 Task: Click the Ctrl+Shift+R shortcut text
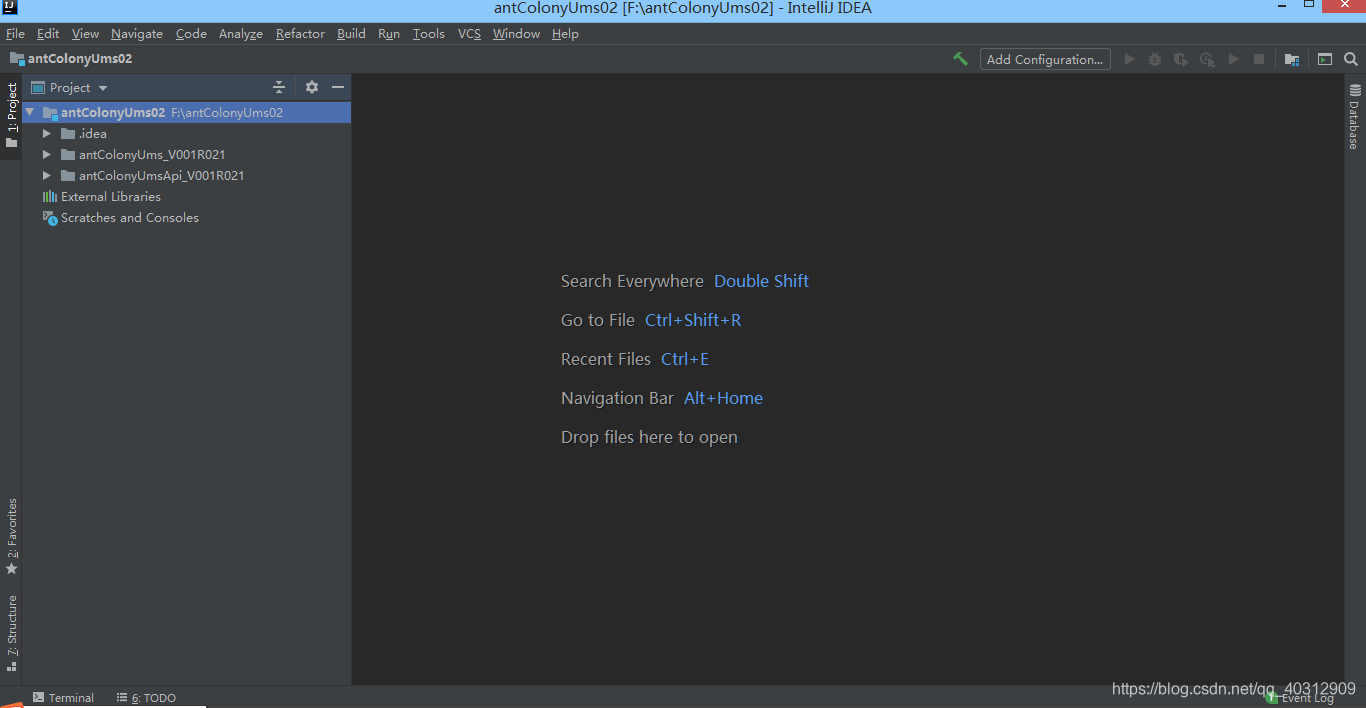(x=693, y=320)
